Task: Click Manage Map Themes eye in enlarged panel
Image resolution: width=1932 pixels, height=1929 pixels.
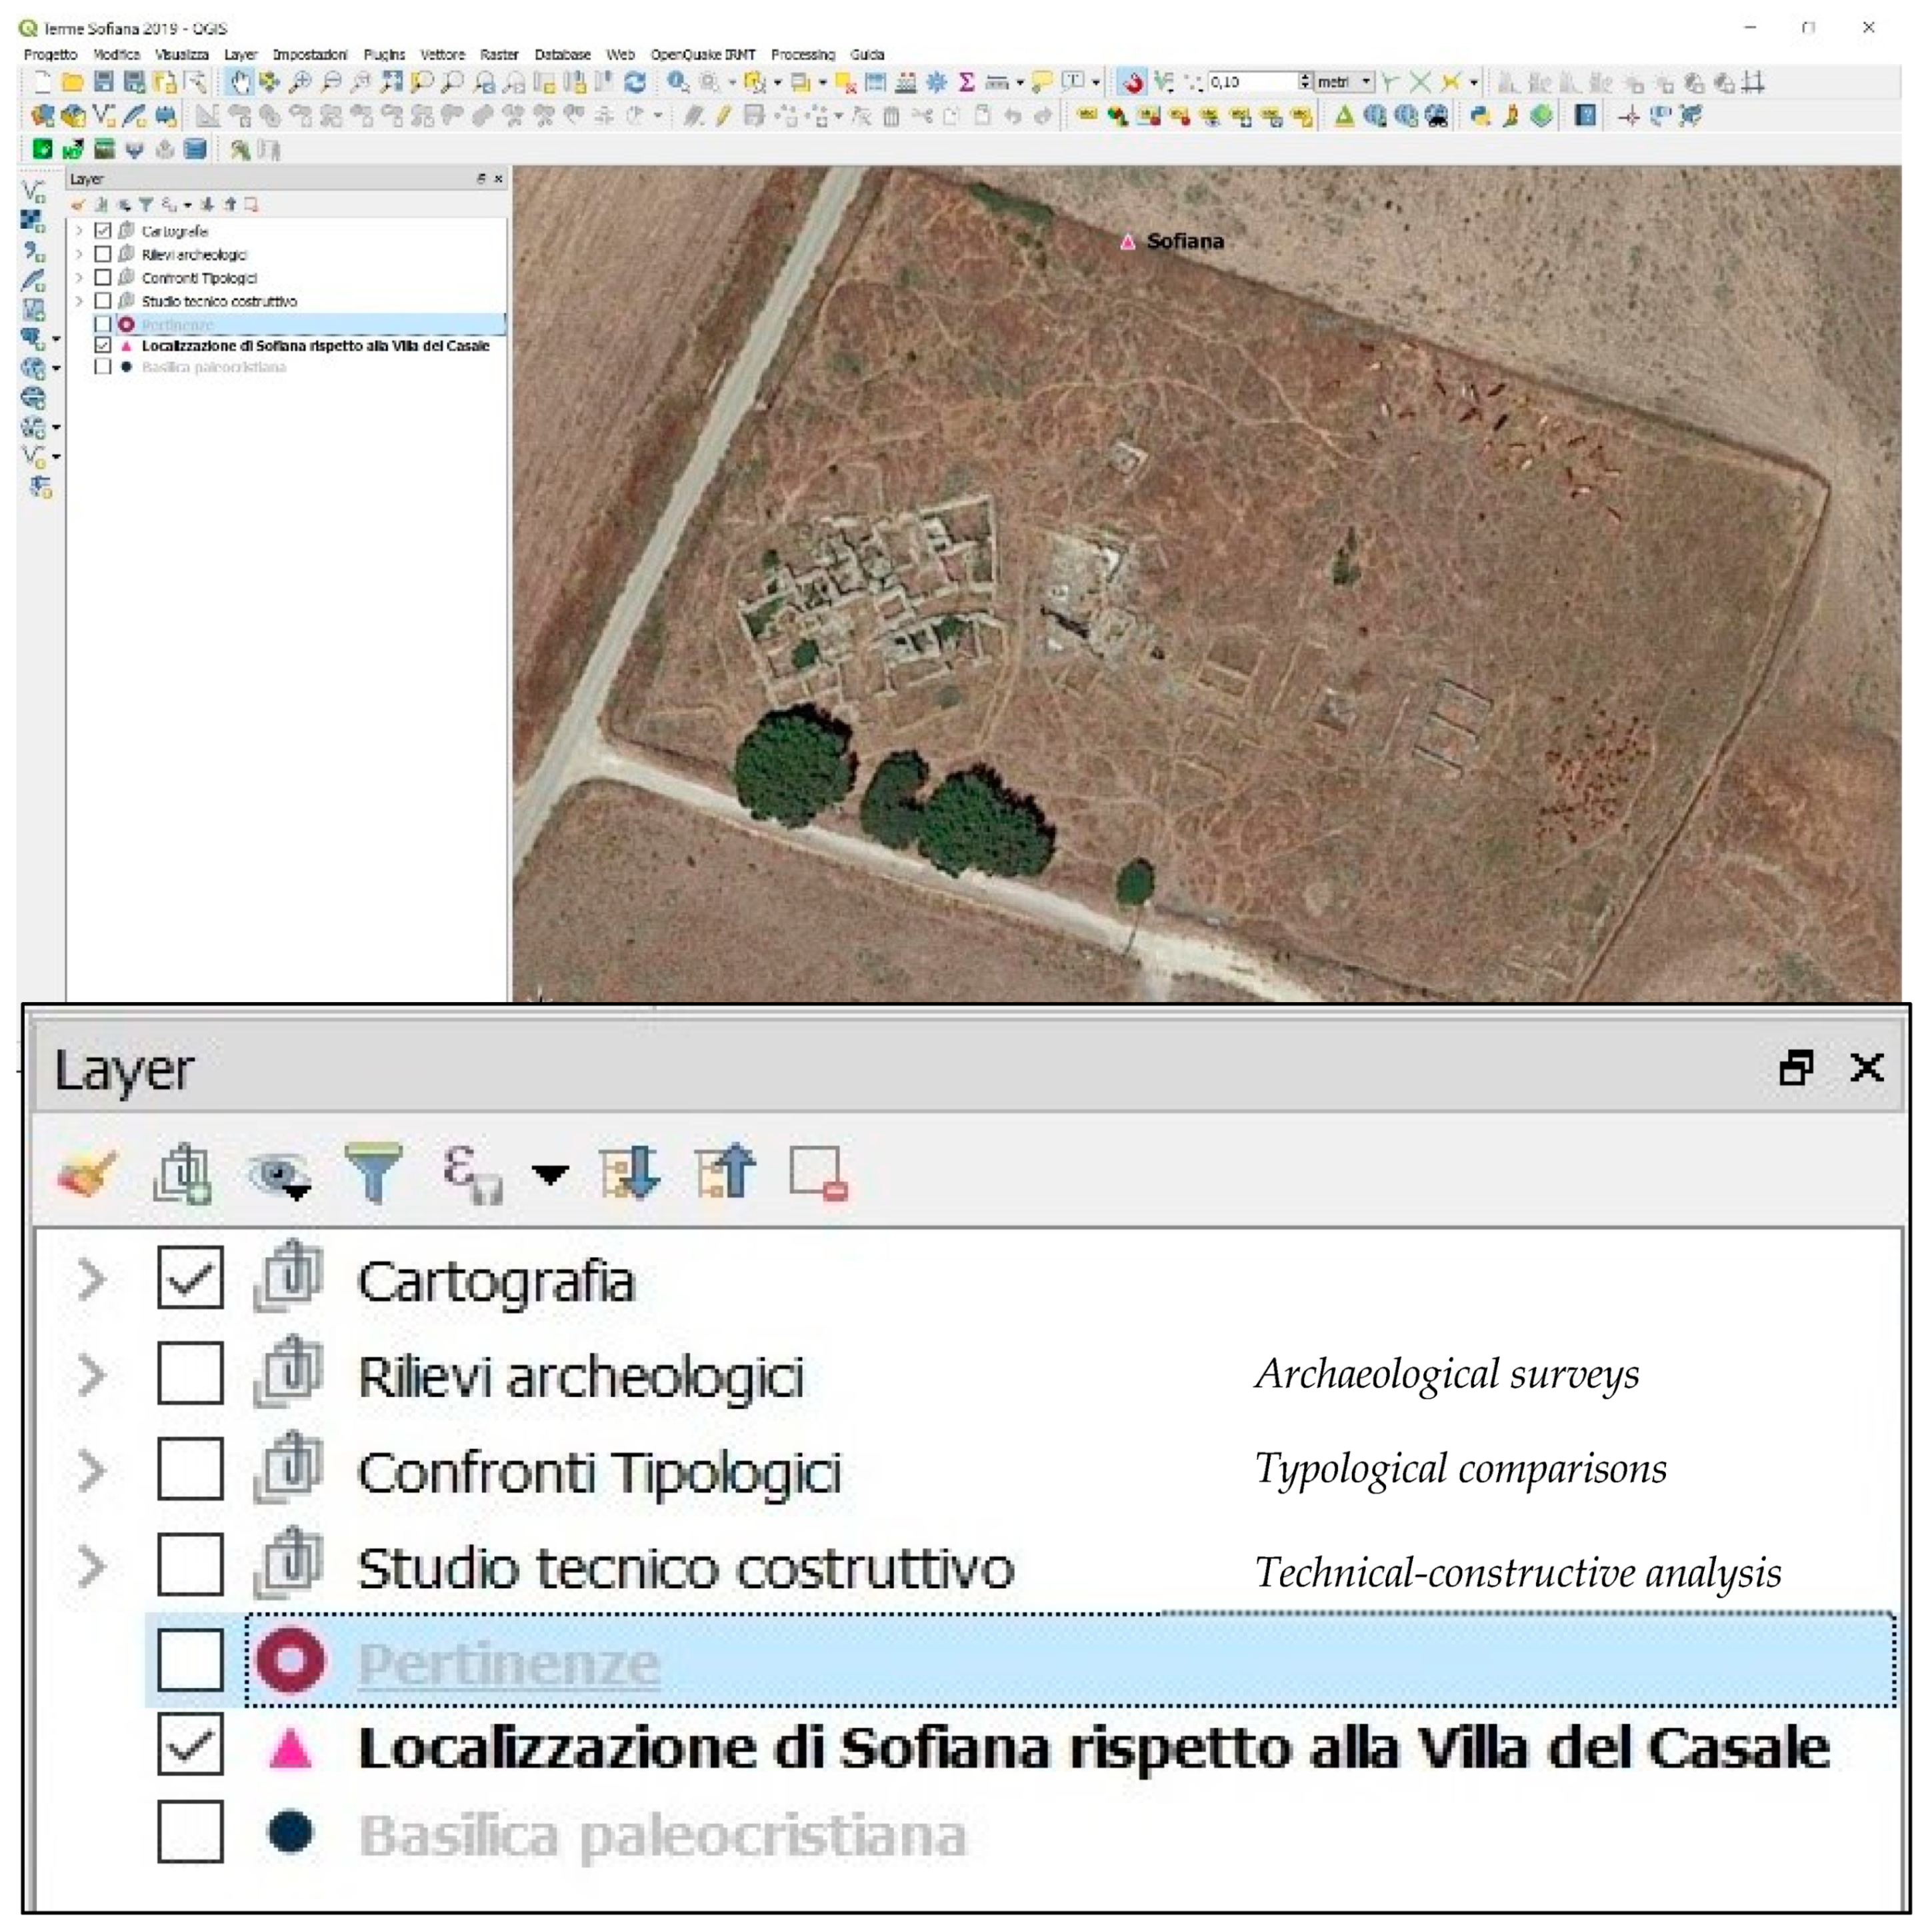Action: coord(279,1171)
